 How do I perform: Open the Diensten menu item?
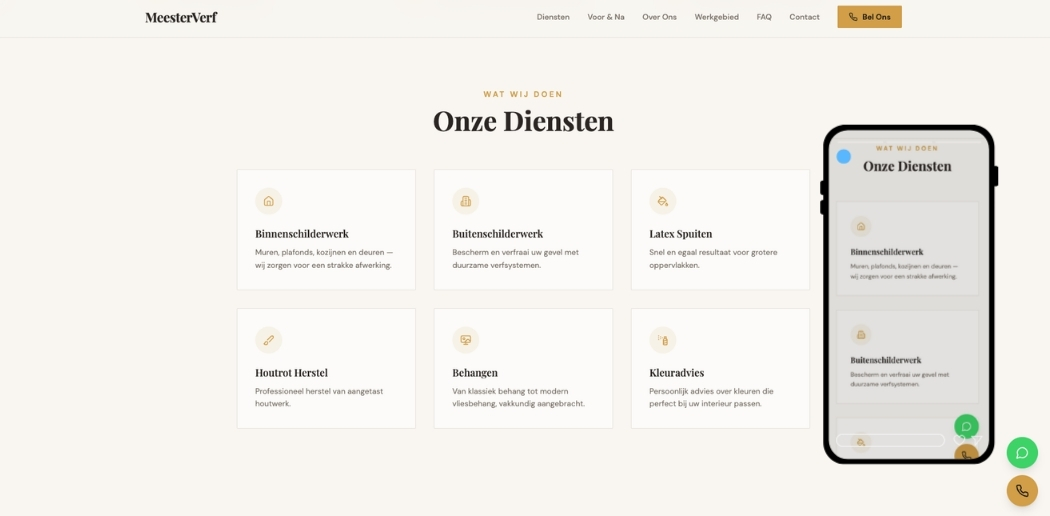pos(553,17)
